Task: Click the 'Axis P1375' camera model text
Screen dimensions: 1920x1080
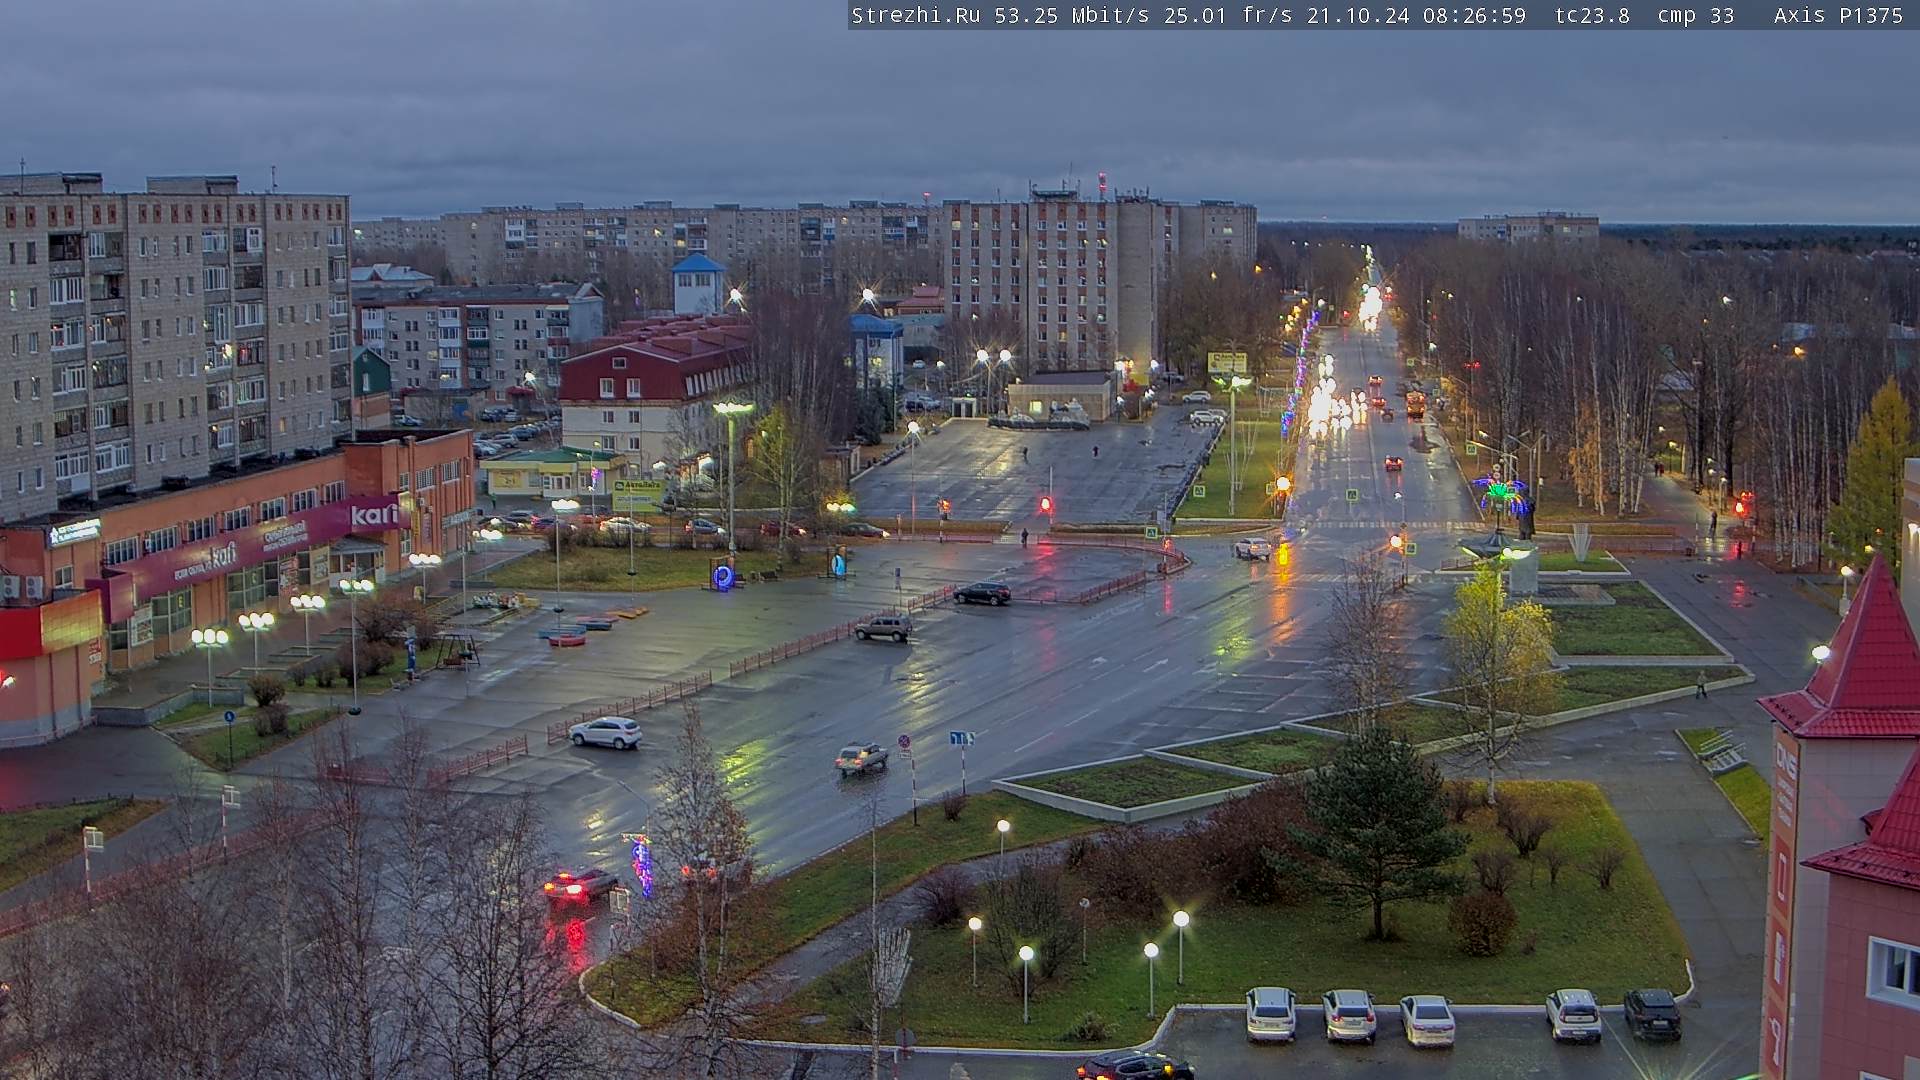Action: (1838, 15)
